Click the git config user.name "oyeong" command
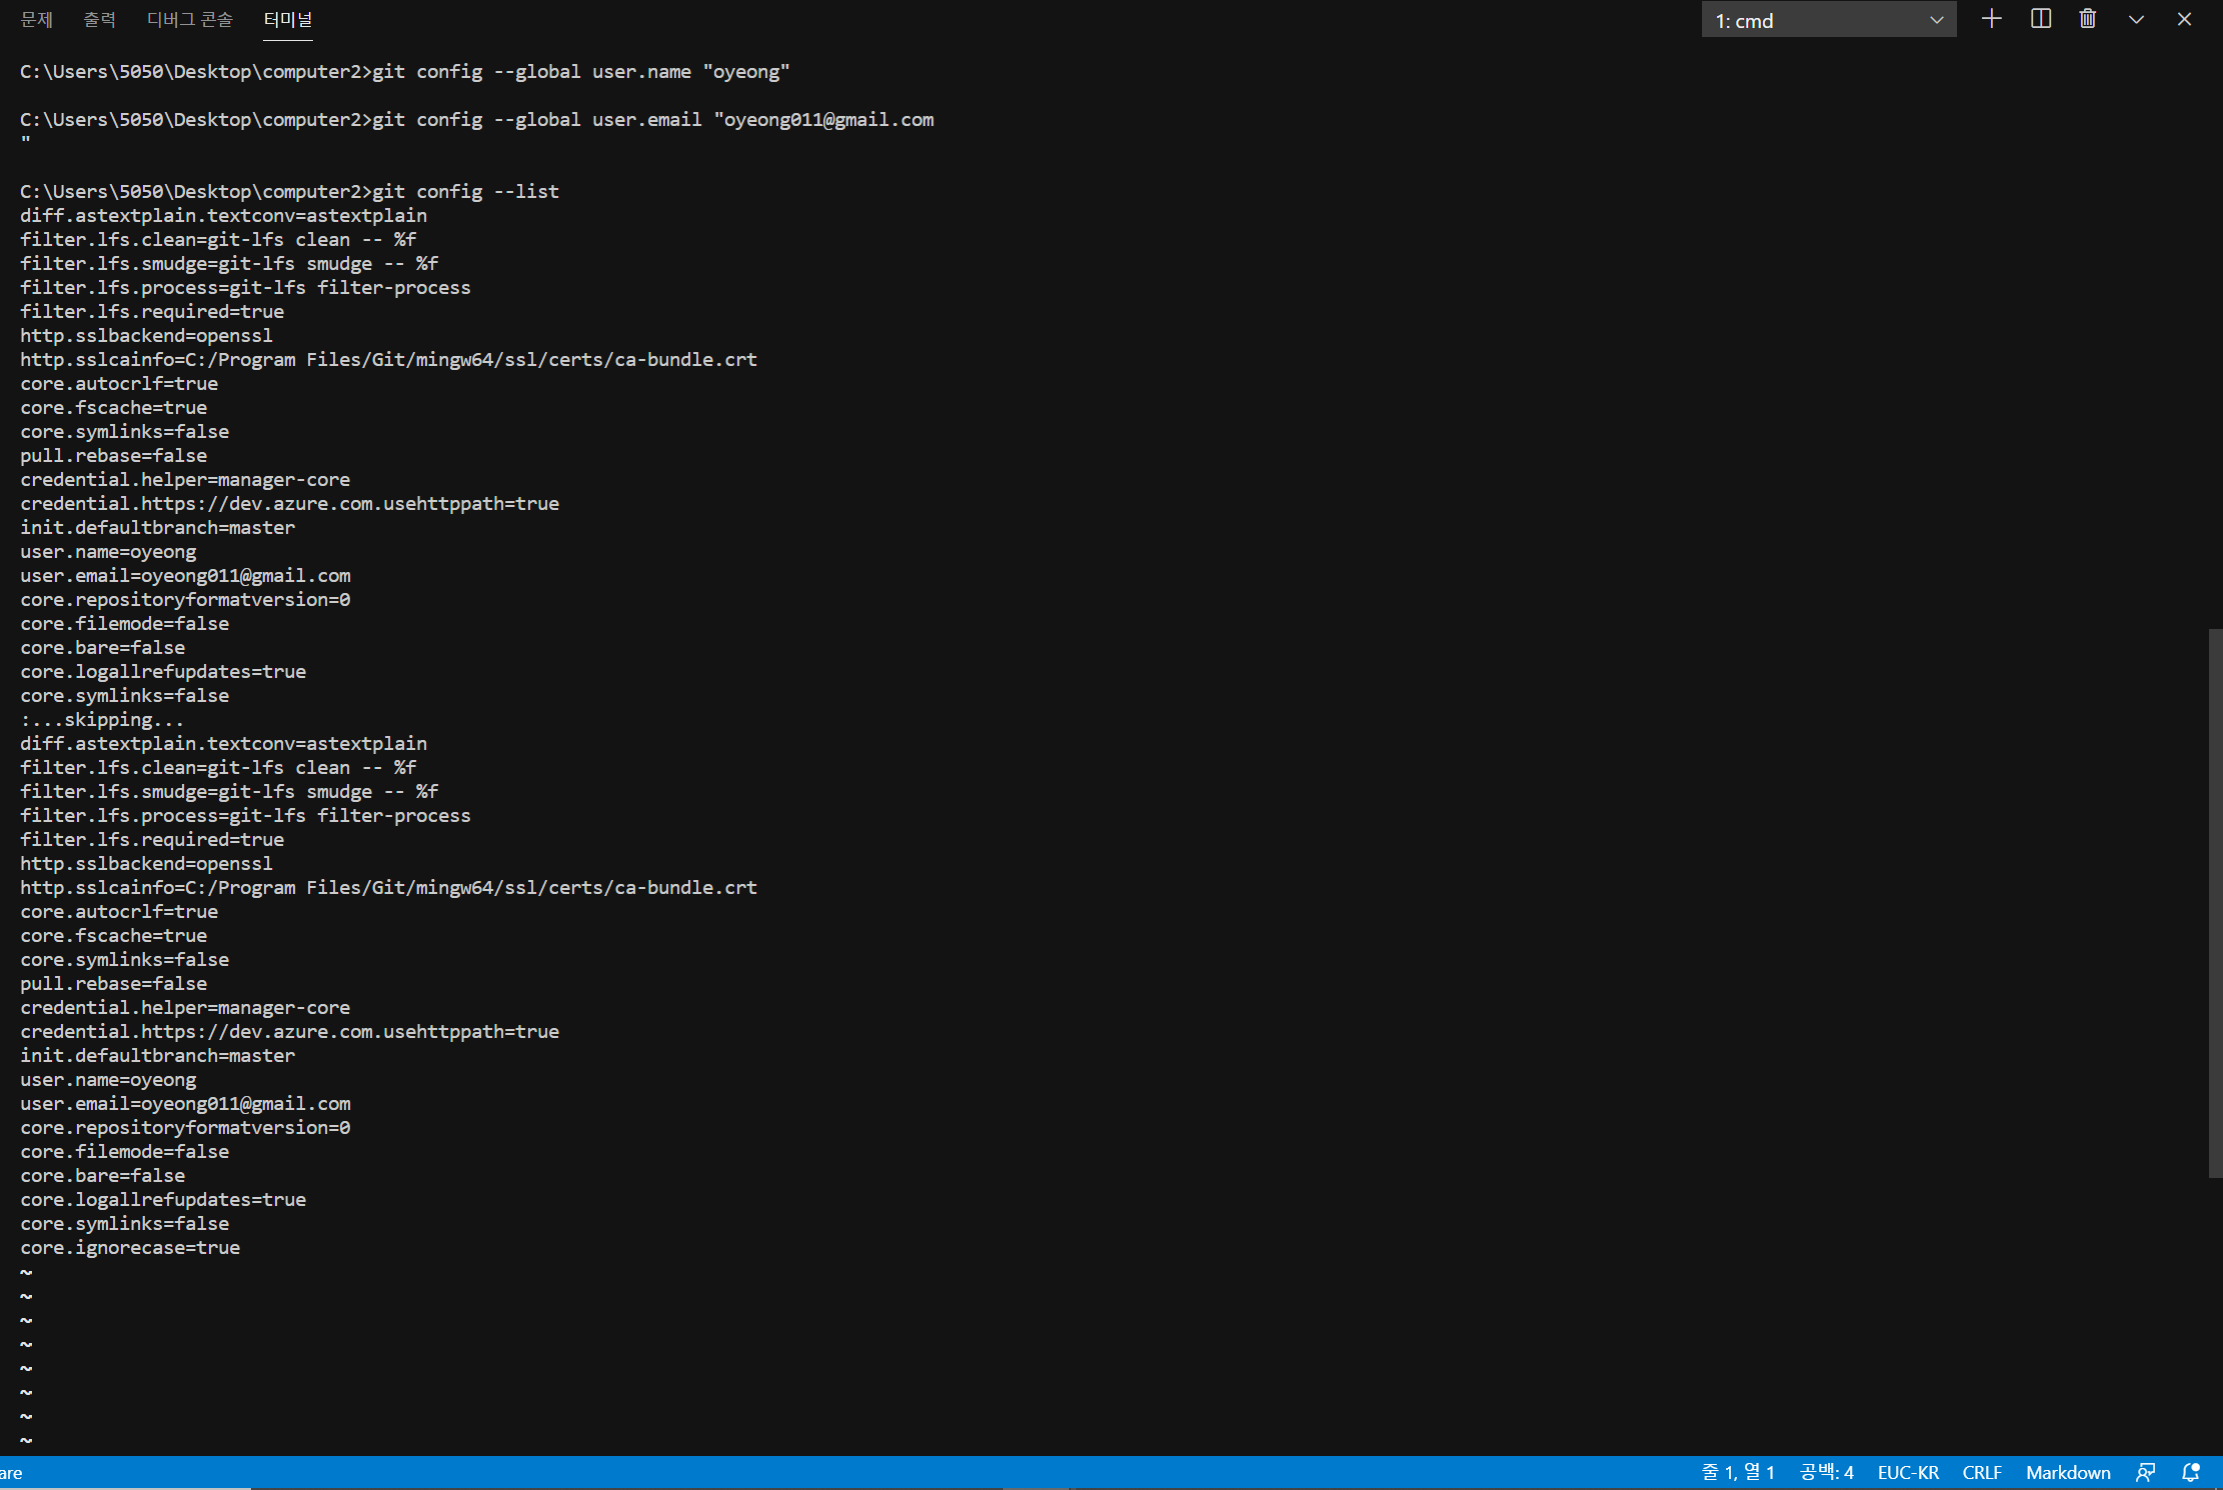 click(x=405, y=71)
